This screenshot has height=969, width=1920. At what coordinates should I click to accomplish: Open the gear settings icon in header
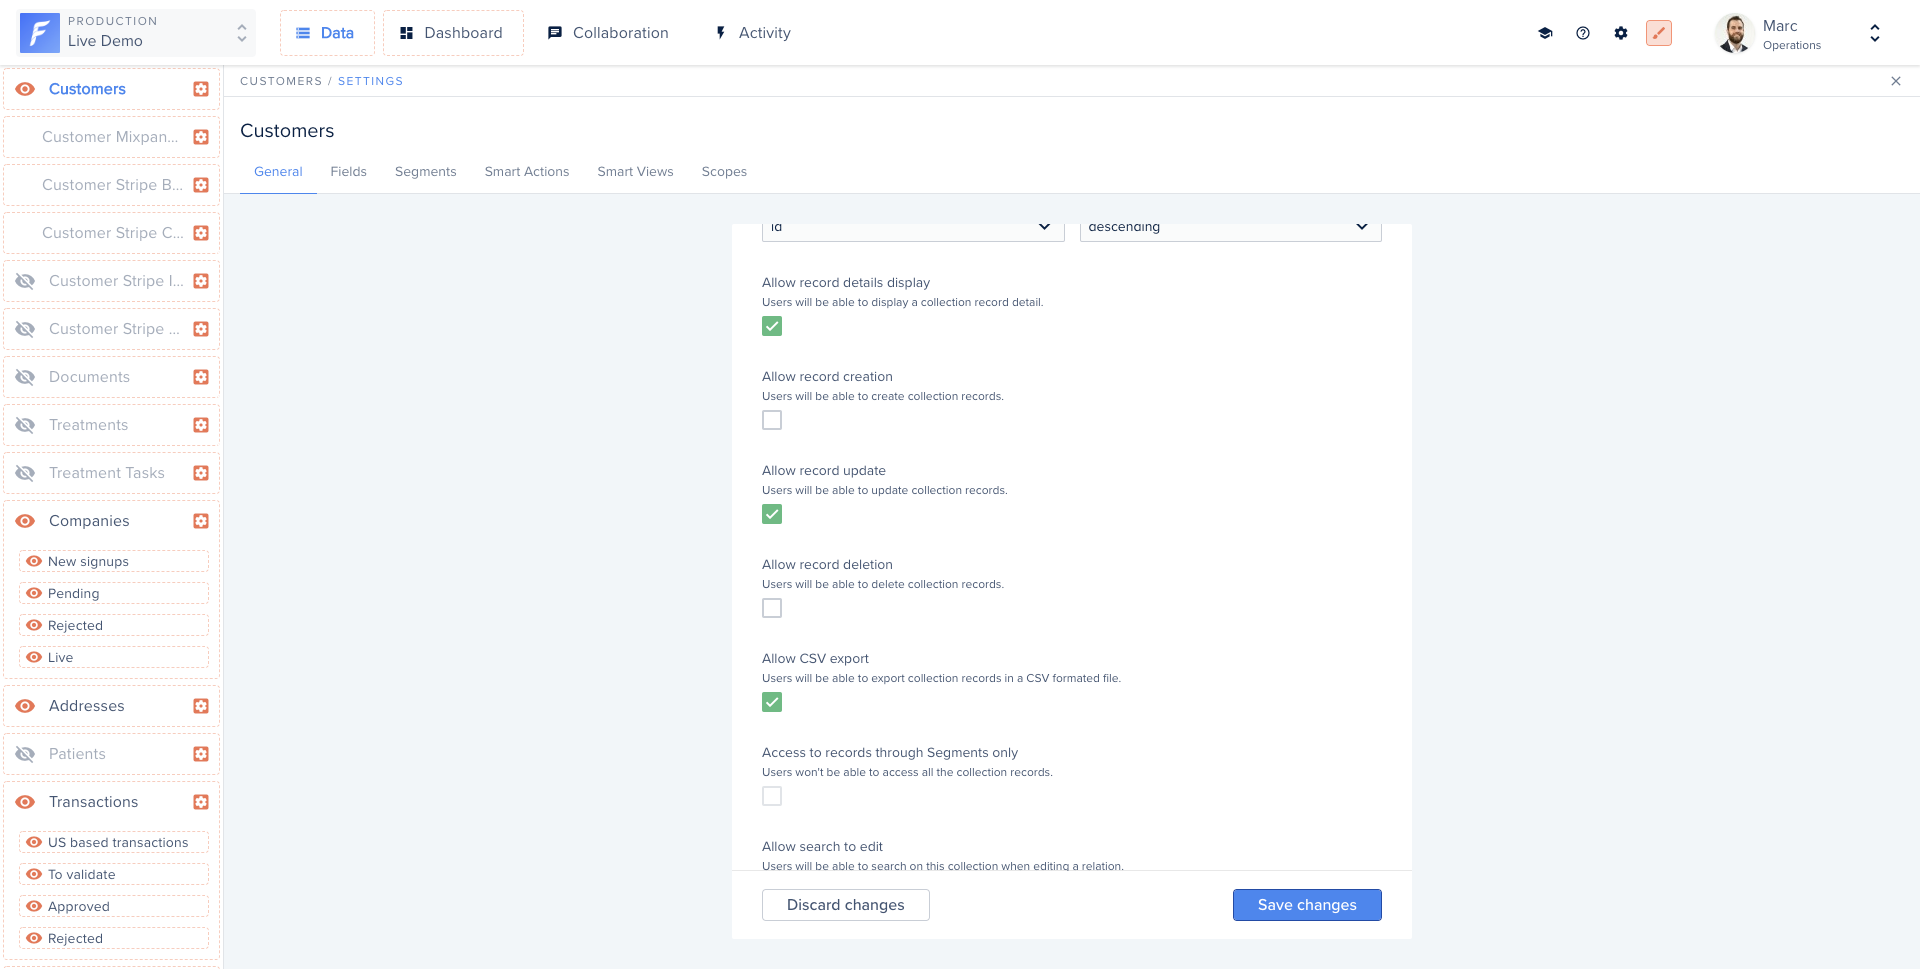pos(1621,33)
